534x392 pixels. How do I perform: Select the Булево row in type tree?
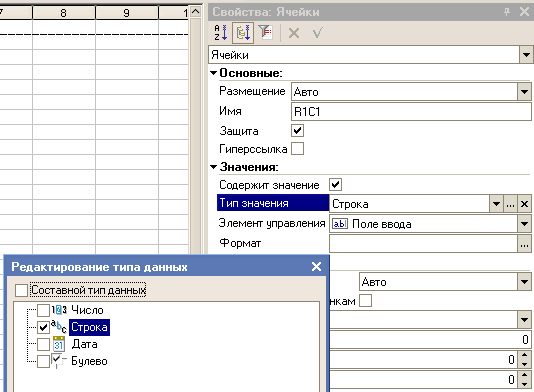89,361
